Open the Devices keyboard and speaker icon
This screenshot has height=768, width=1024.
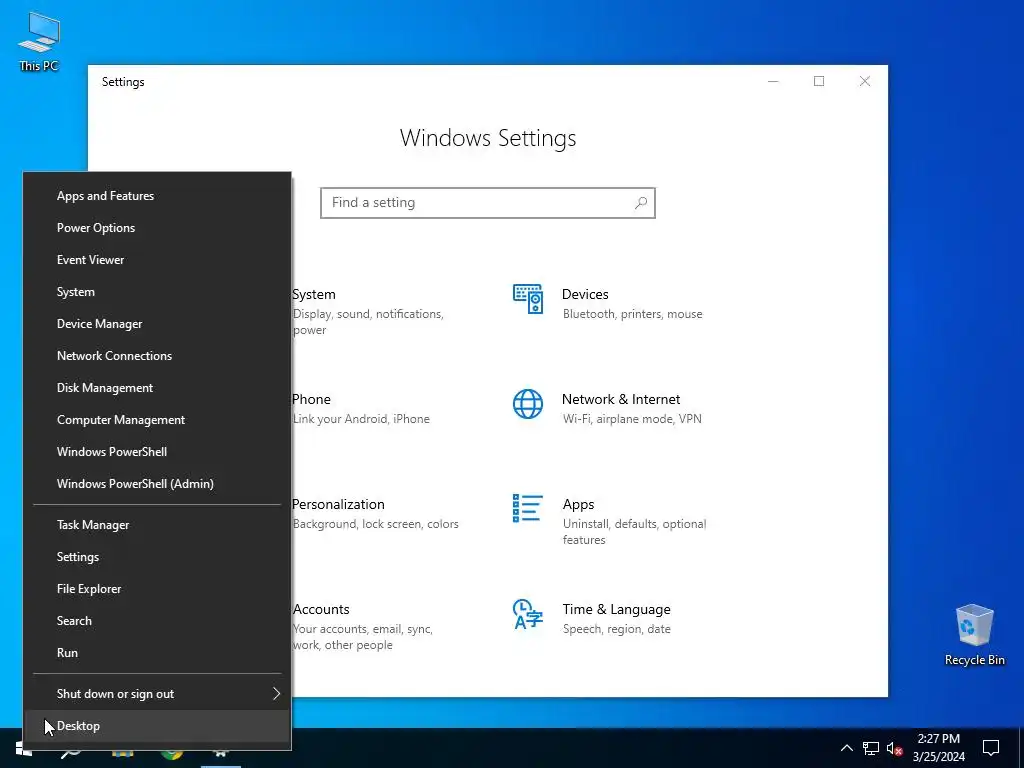[528, 298]
